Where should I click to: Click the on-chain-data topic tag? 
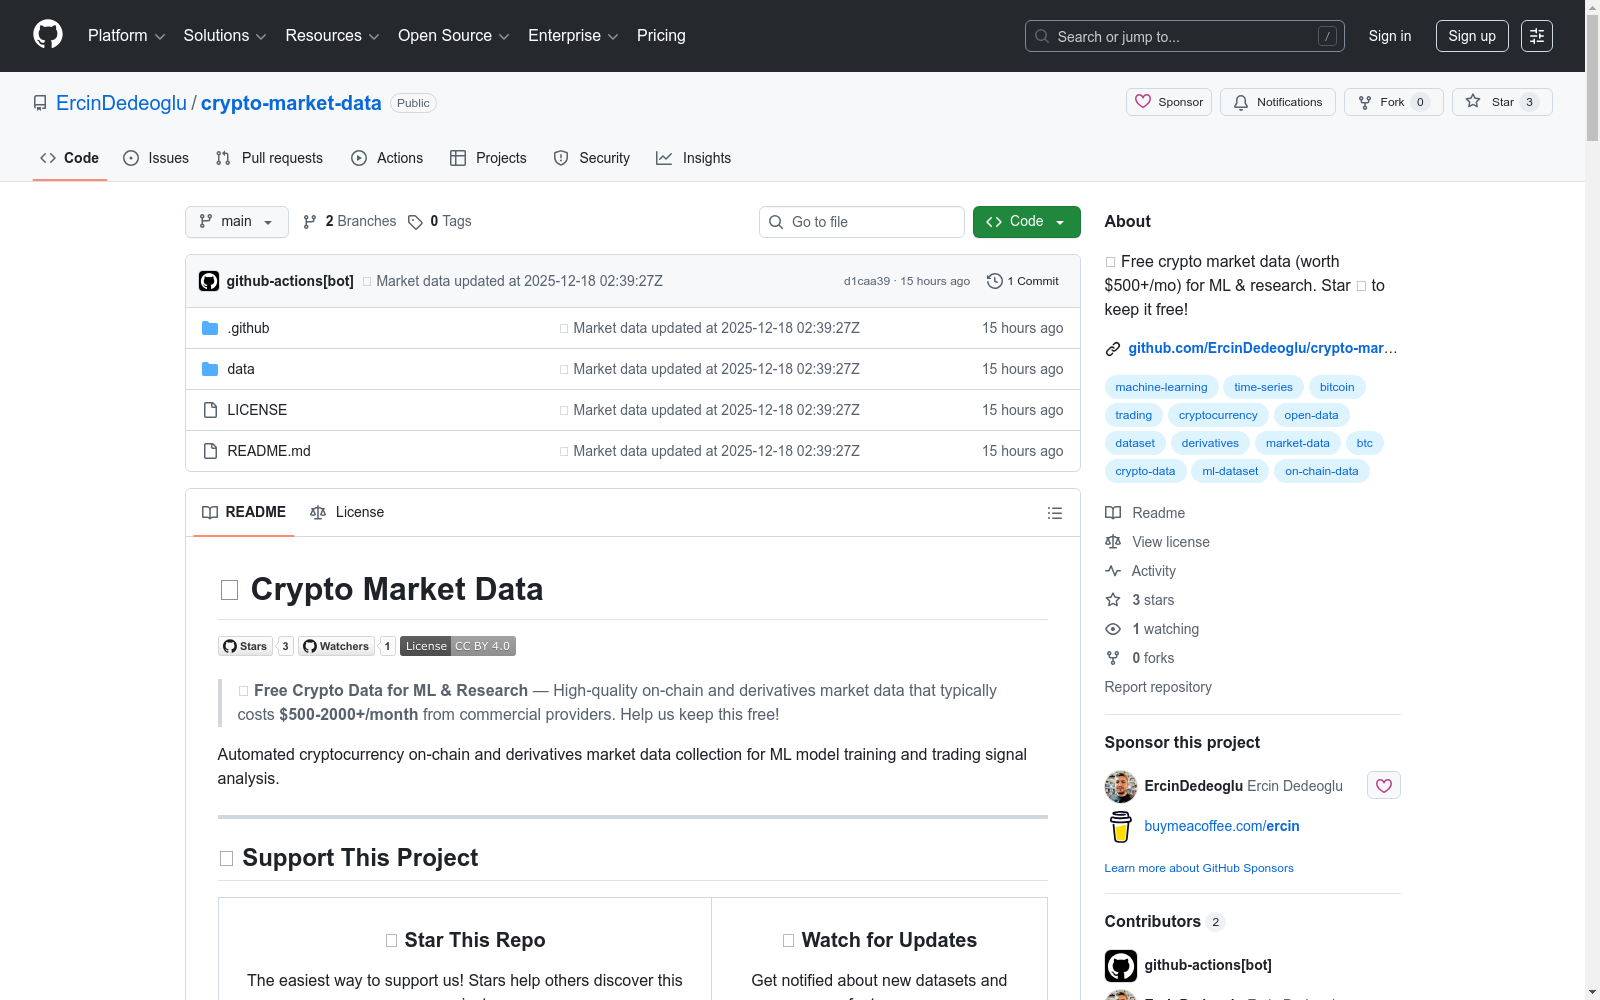pos(1322,471)
